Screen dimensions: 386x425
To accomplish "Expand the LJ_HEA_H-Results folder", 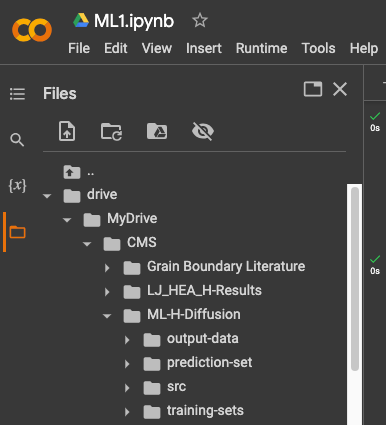I will click(x=107, y=292).
